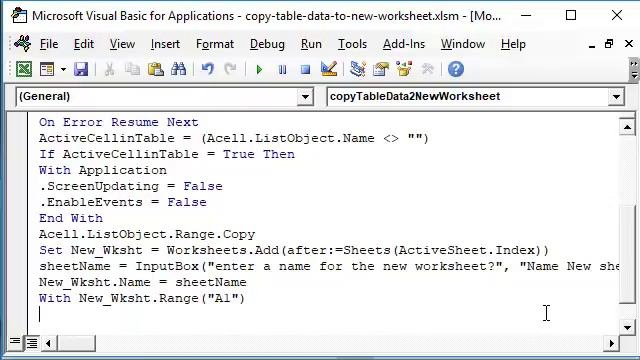Click the 'End With' code line
The width and height of the screenshot is (640, 360).
coord(71,218)
